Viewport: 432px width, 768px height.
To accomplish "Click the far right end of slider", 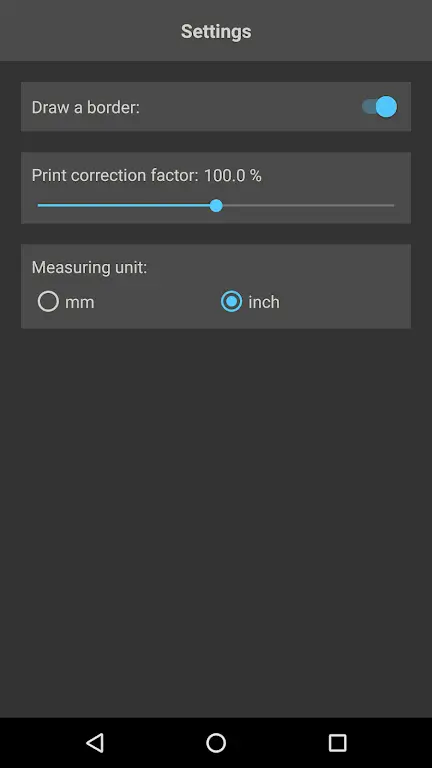I will 392,205.
